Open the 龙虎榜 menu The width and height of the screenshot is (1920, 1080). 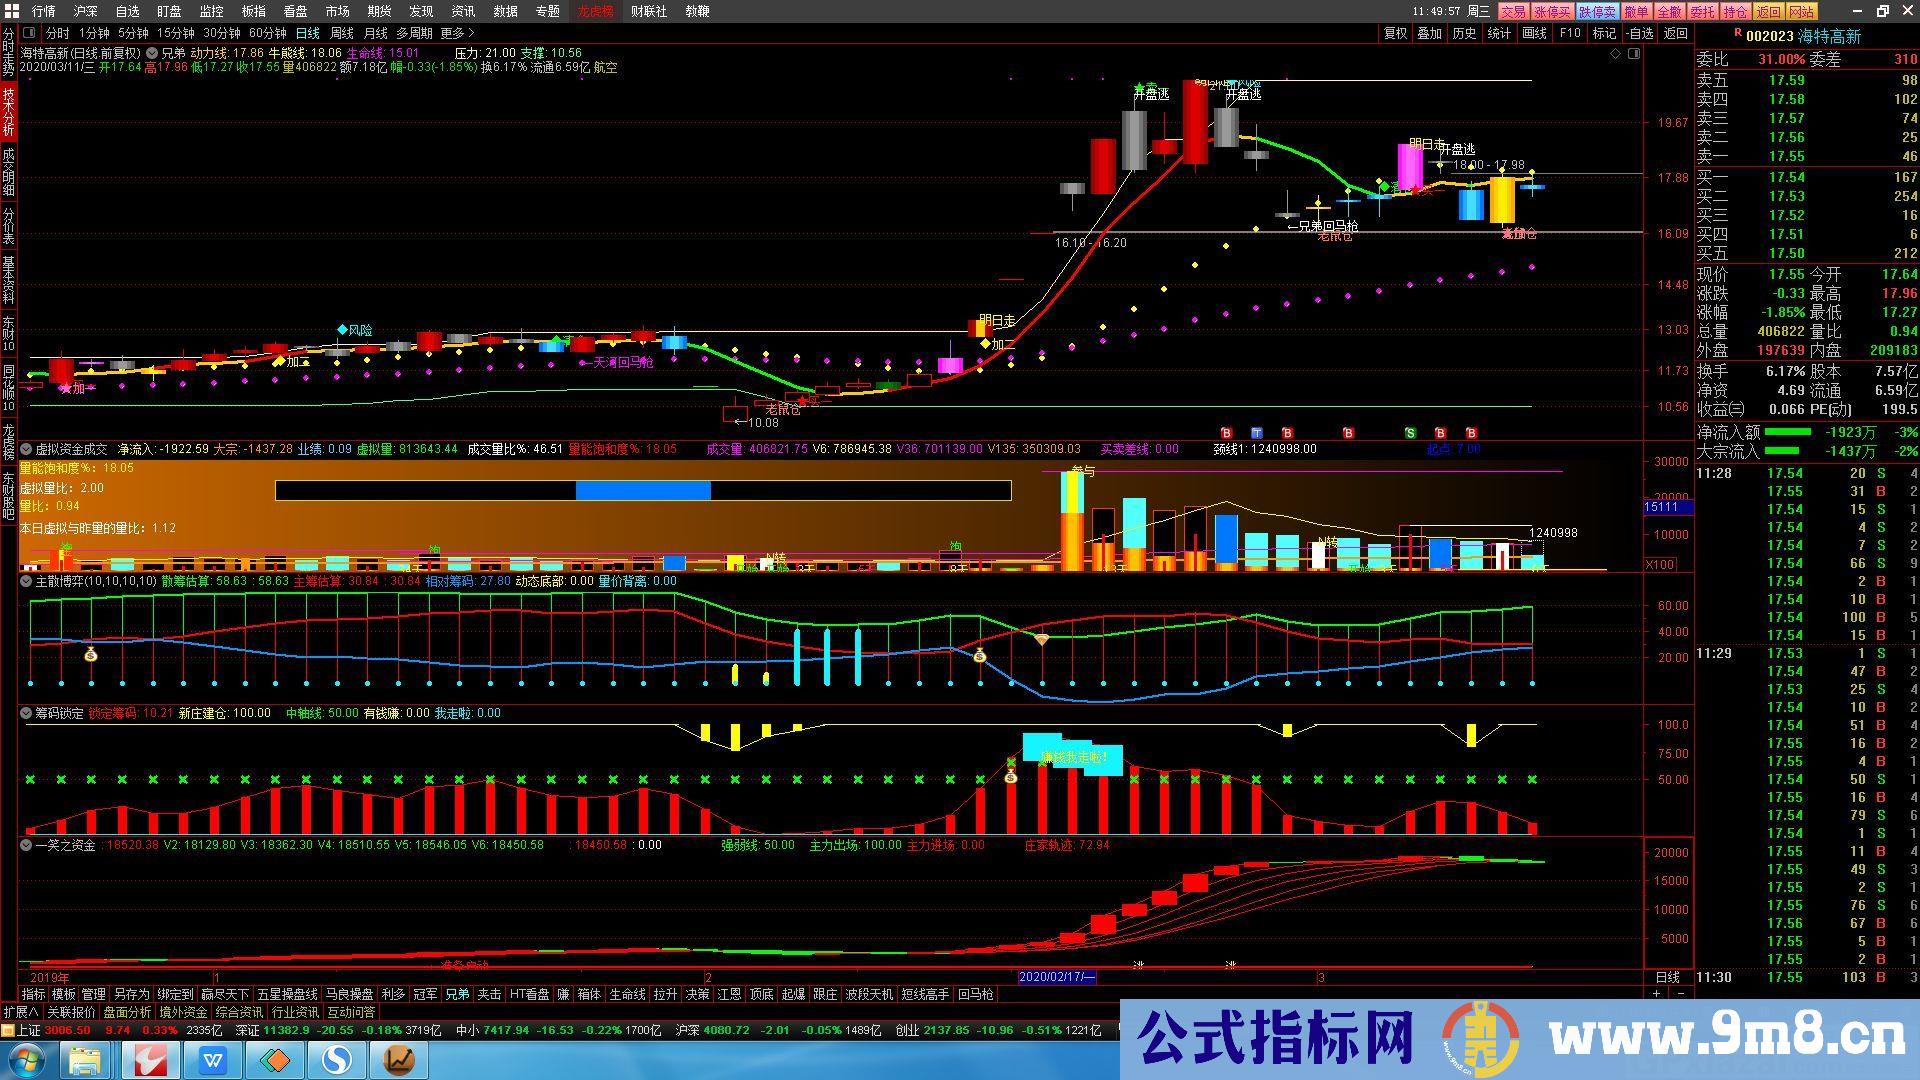coord(595,11)
